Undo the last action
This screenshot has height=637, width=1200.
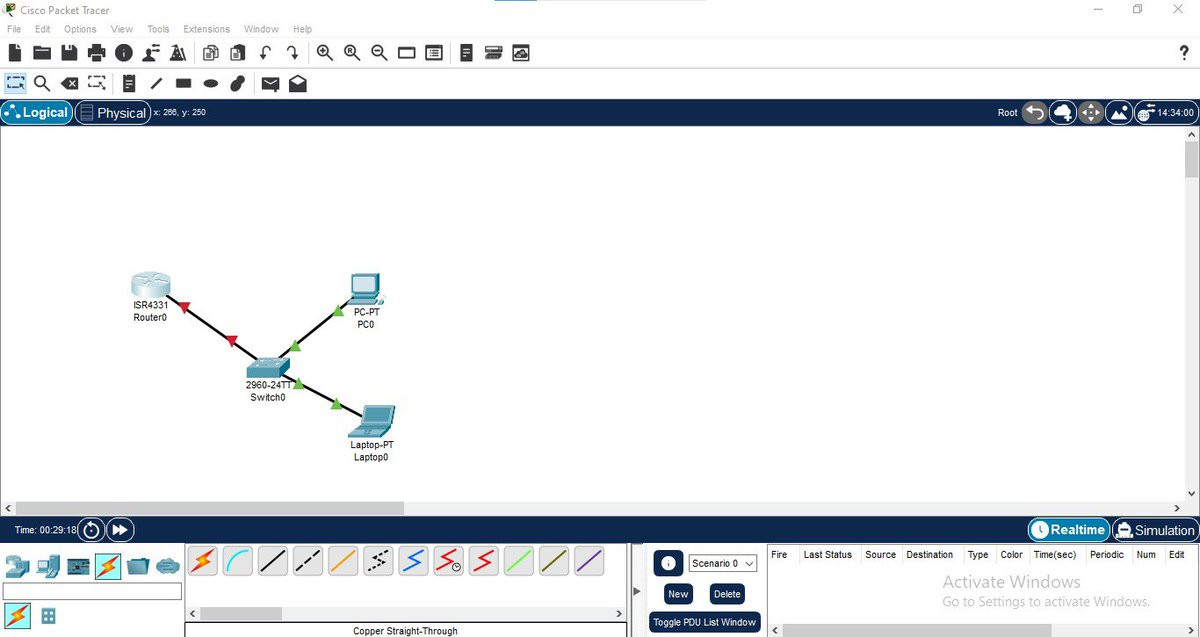coord(265,53)
